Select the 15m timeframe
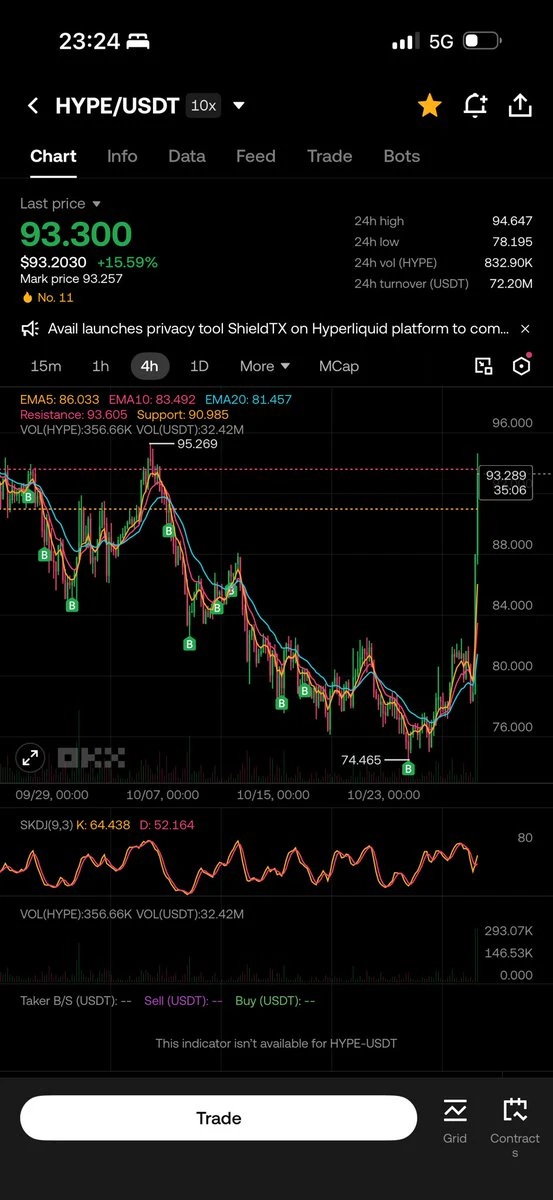Viewport: 553px width, 1200px height. point(46,366)
